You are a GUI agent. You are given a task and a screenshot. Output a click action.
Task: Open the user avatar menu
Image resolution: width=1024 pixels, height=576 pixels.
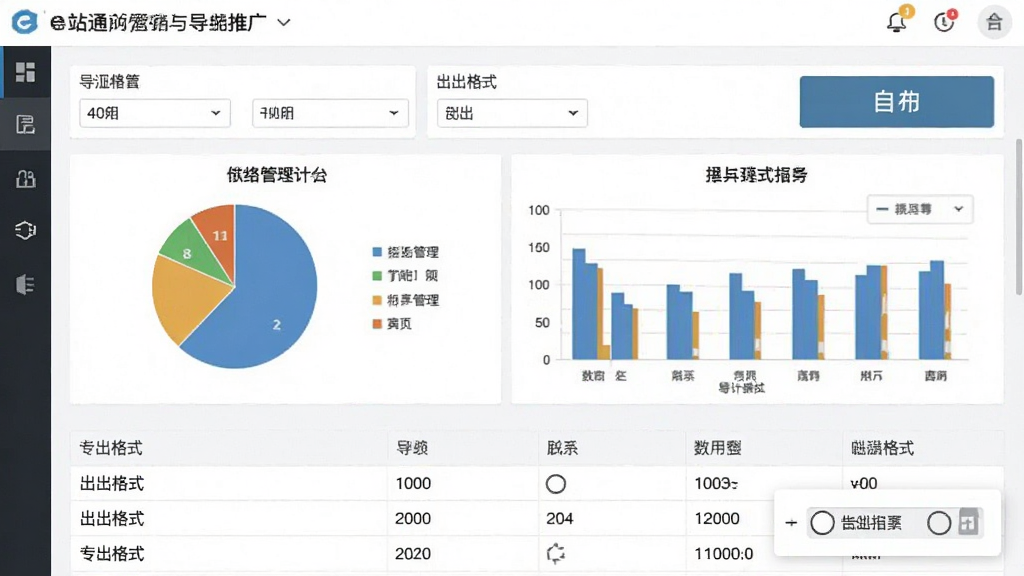click(x=994, y=22)
